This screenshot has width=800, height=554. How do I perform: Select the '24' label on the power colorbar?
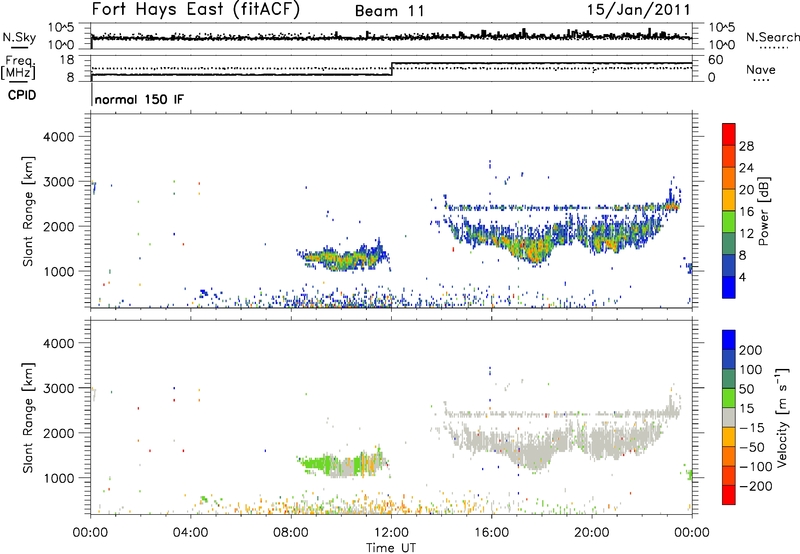[746, 168]
